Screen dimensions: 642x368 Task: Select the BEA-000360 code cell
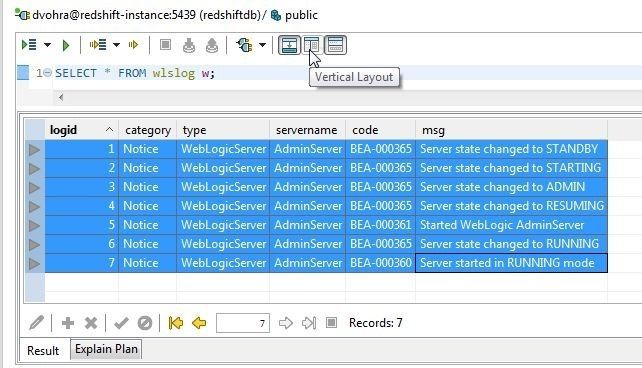click(x=380, y=263)
